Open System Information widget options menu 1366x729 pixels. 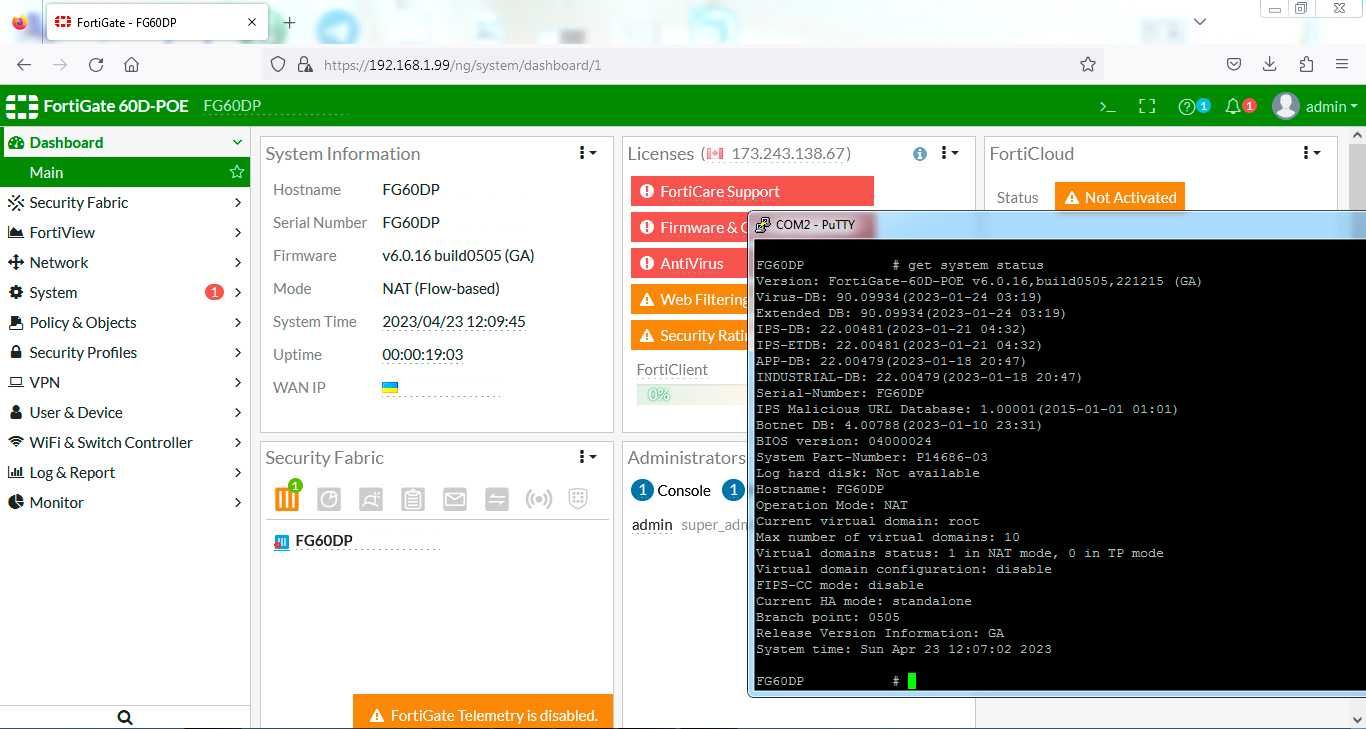(587, 153)
